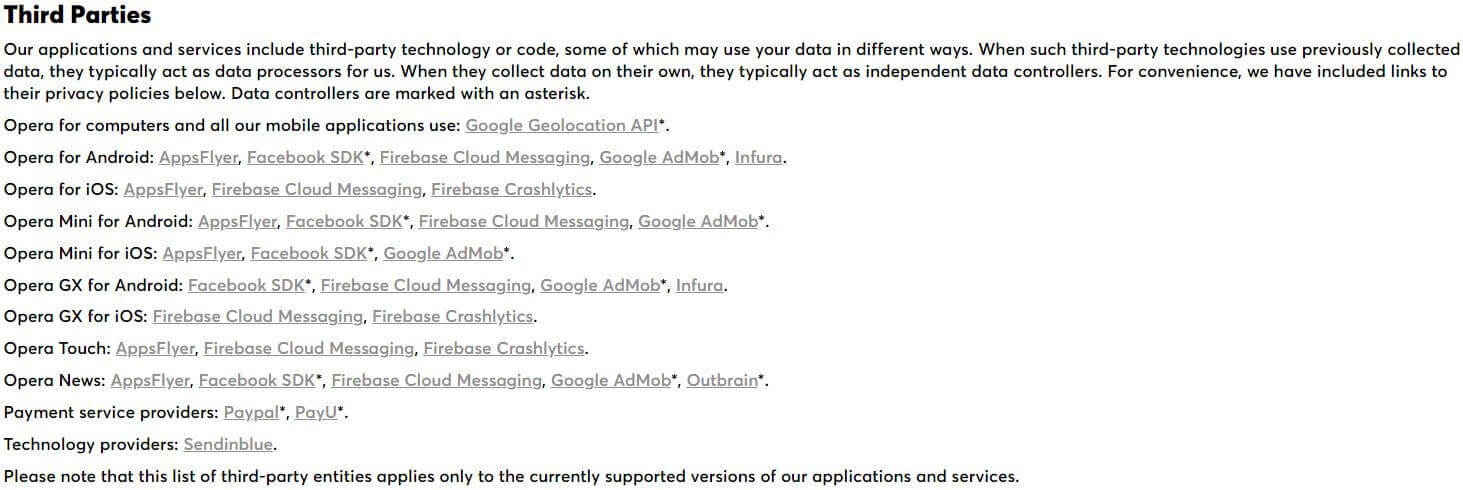Open Facebook SDK link under Opera for Android

pos(305,157)
